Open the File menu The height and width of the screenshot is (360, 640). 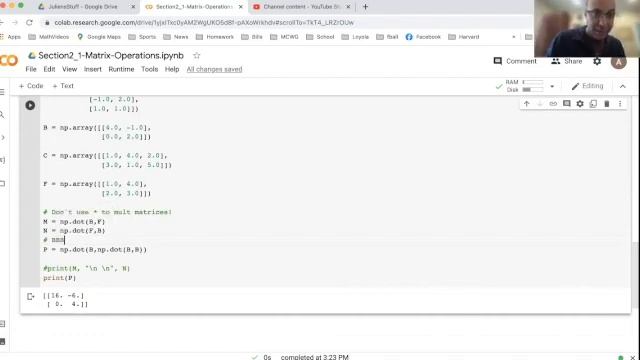tap(31, 69)
